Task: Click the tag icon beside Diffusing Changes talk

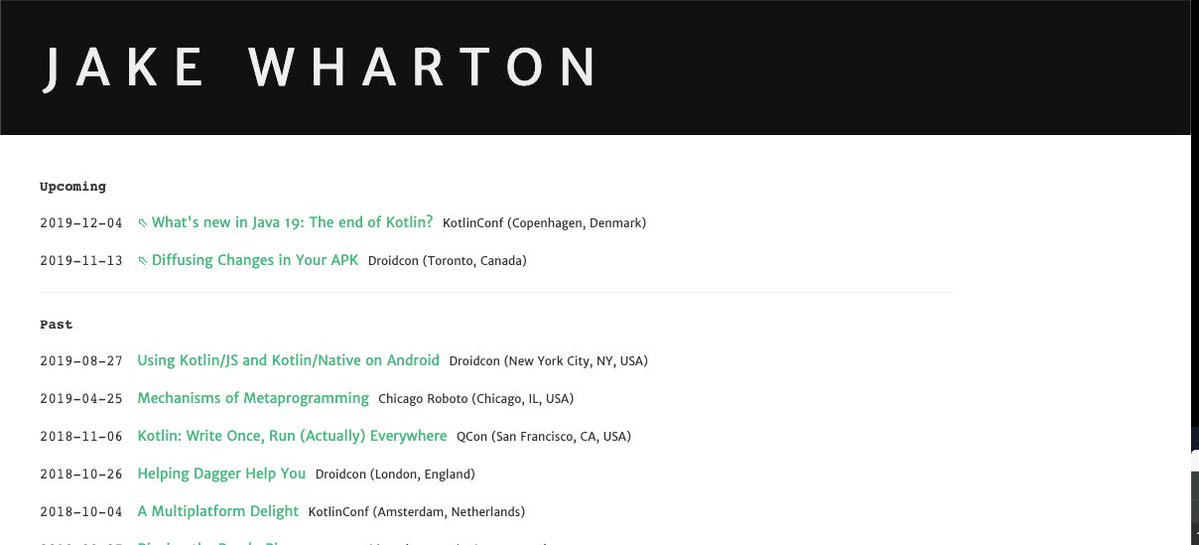Action: click(142, 261)
